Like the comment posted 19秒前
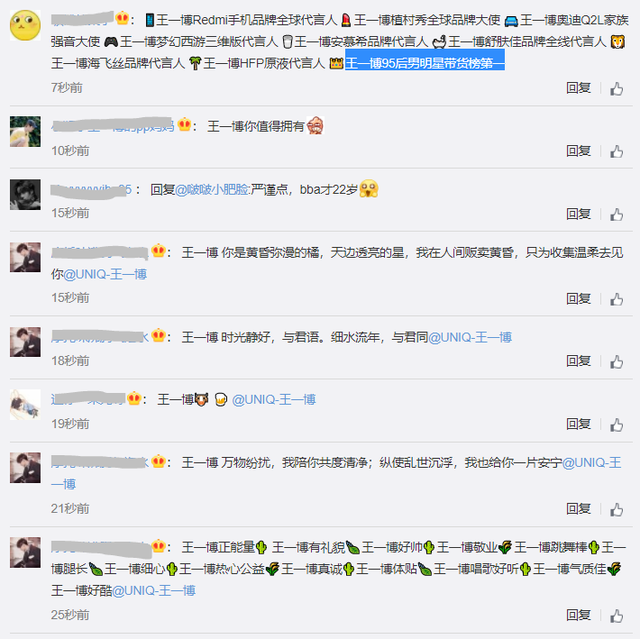This screenshot has width=640, height=639. pos(616,425)
